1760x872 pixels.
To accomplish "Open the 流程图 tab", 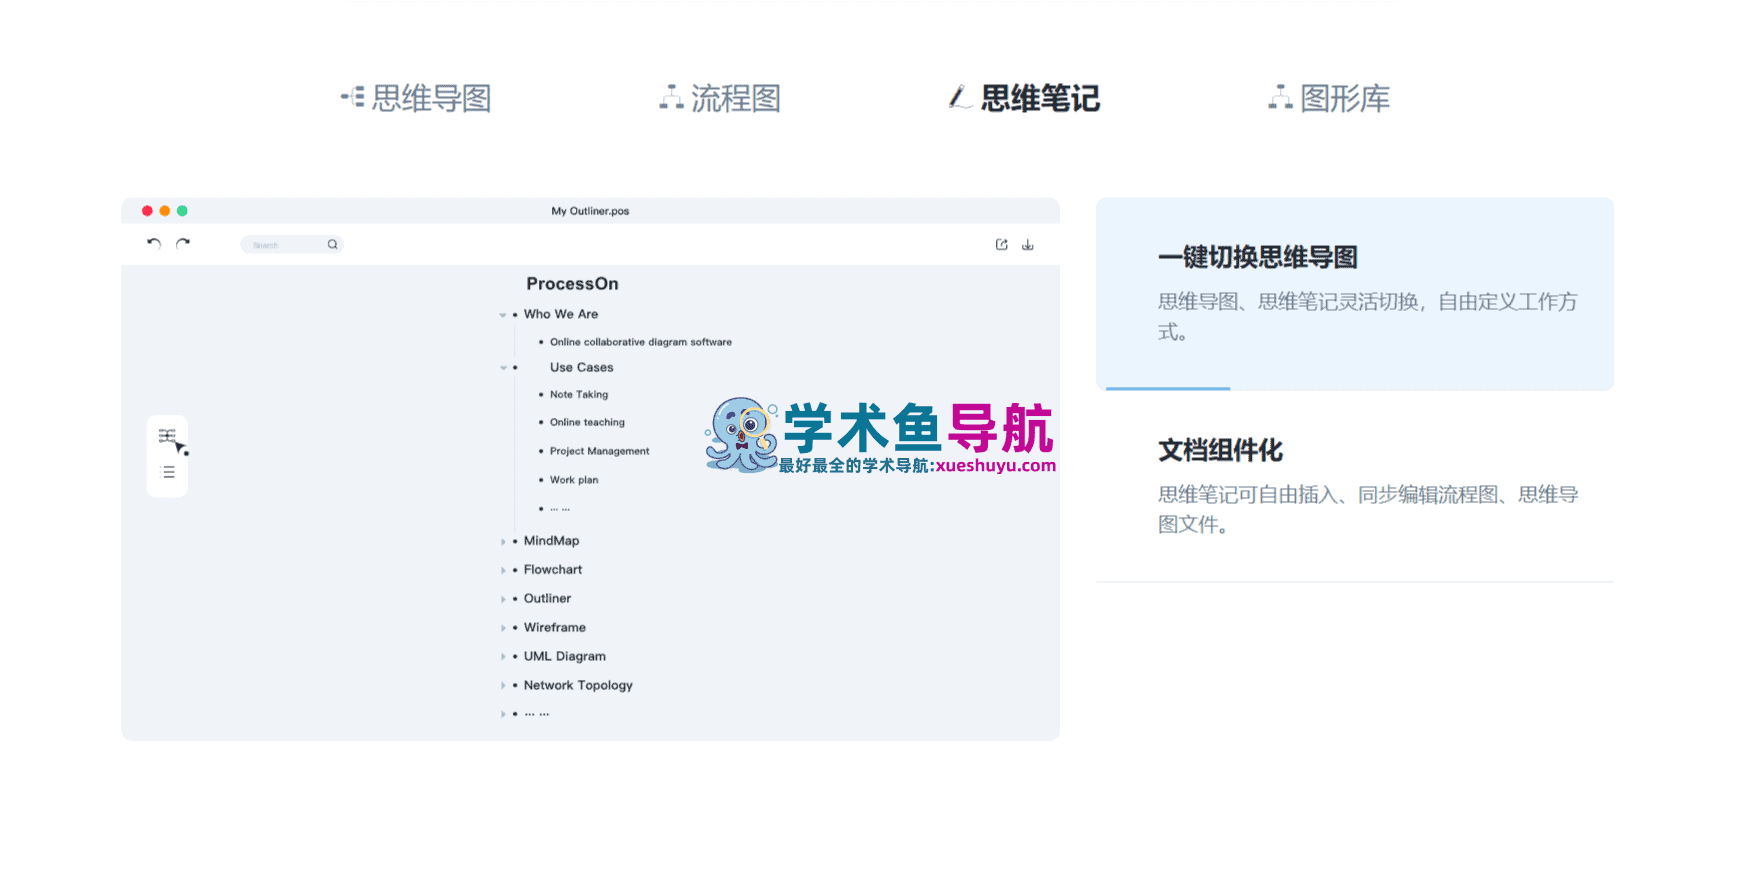I will tap(720, 98).
